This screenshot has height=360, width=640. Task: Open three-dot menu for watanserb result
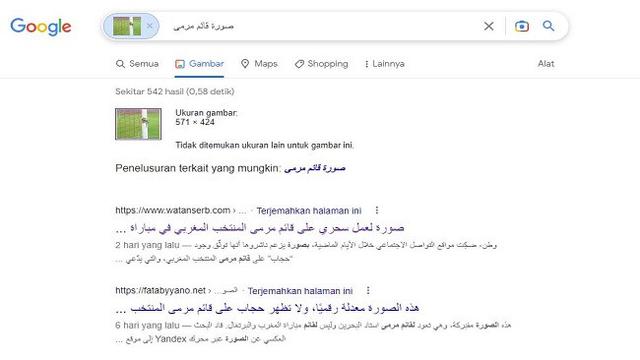377,210
